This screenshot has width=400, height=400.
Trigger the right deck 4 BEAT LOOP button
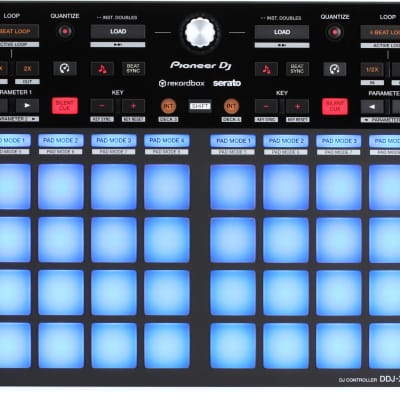[380, 33]
